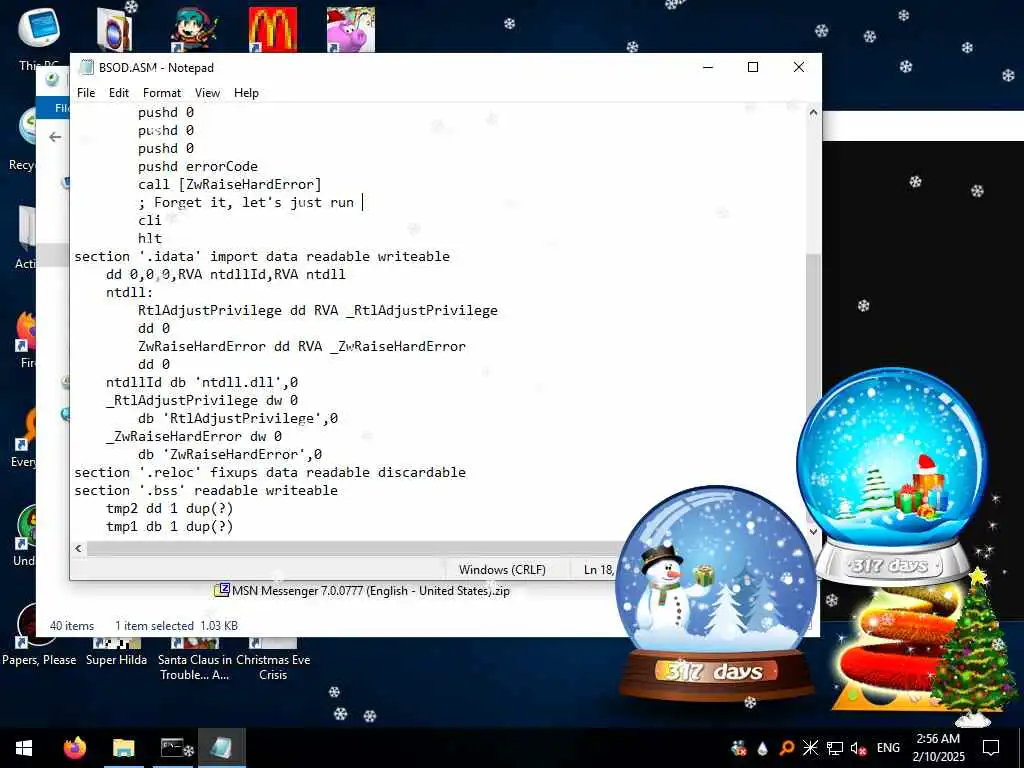Screen dimensions: 1024x768
Task: Click the snowman snow globe countdown gadget
Action: 715,592
